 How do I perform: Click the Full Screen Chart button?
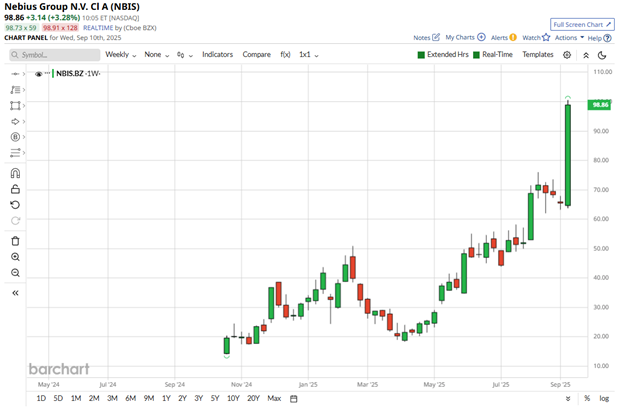[584, 23]
